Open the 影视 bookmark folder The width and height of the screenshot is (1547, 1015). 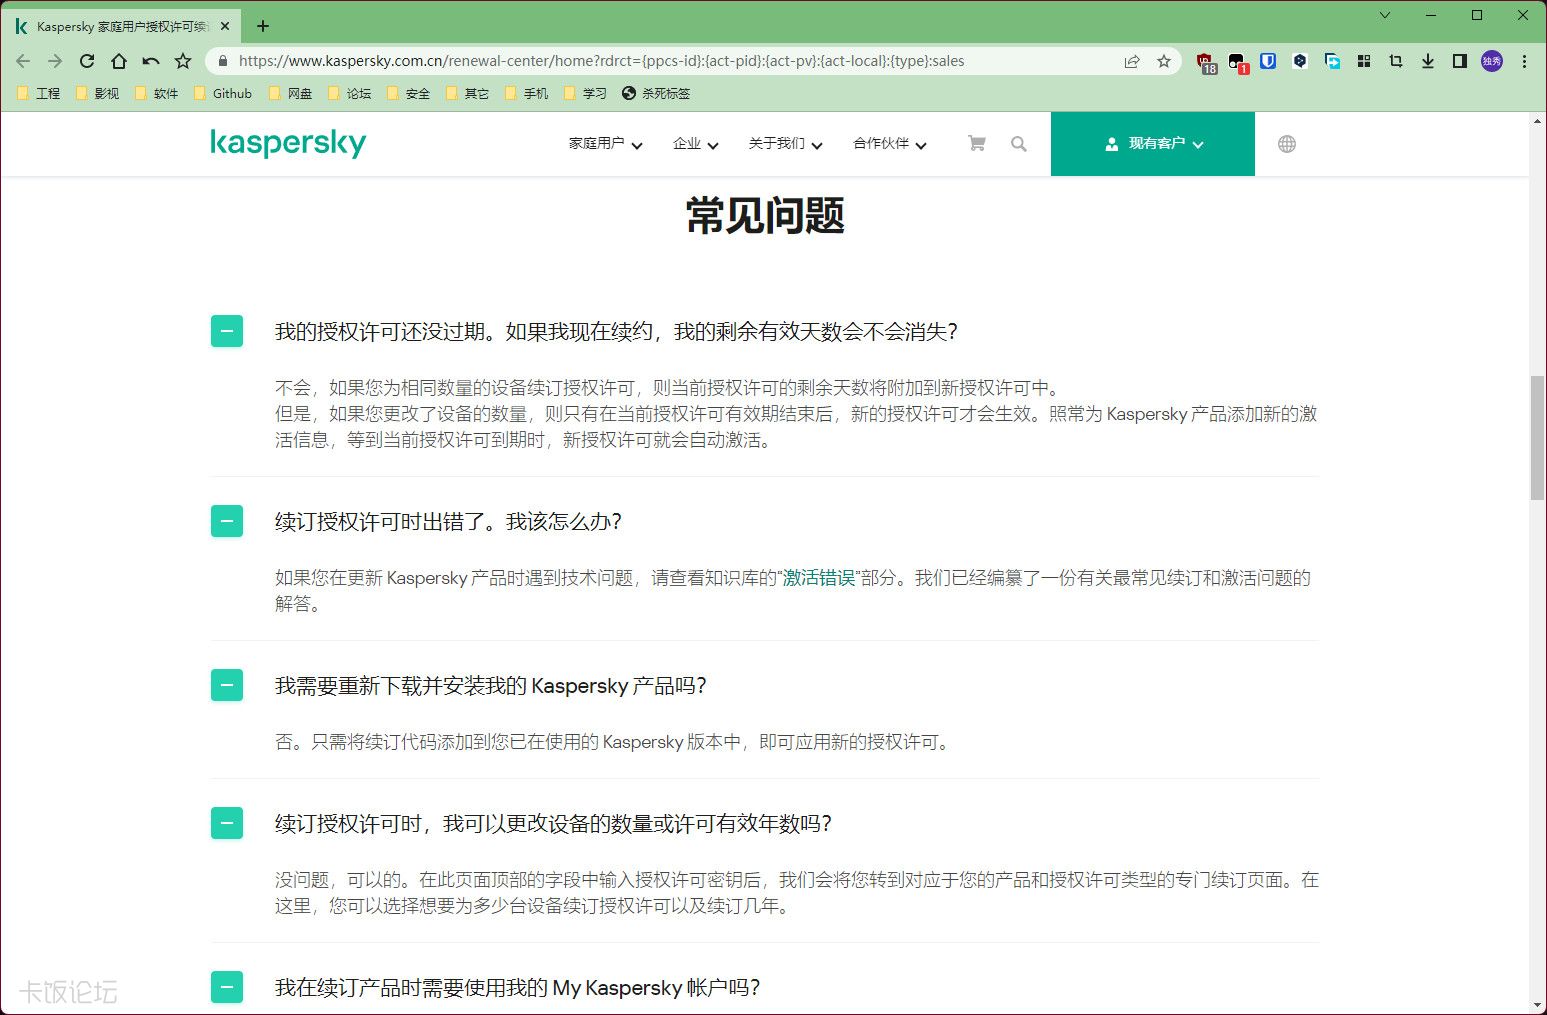coord(98,93)
